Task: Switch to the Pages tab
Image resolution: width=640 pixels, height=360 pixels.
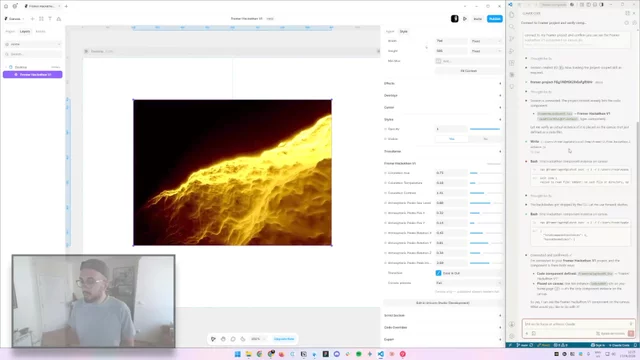Action: pyautogui.click(x=10, y=31)
